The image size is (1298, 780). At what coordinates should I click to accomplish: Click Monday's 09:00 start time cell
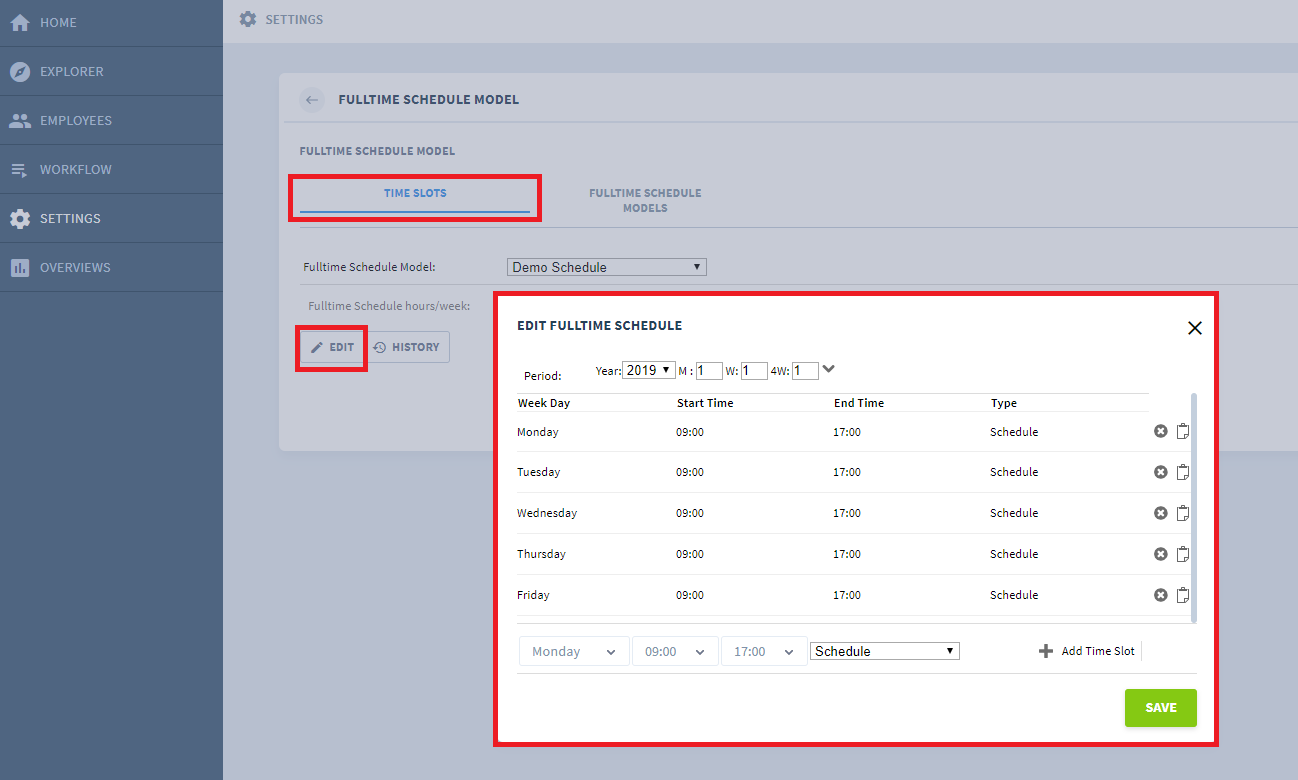[x=690, y=432]
